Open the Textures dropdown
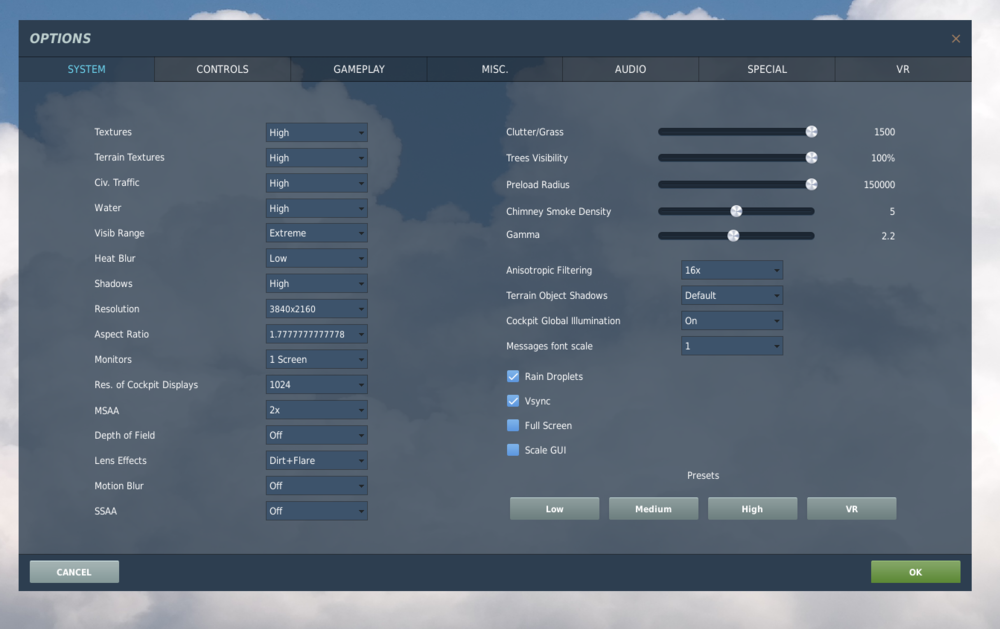Viewport: 1000px width, 629px height. tap(316, 133)
